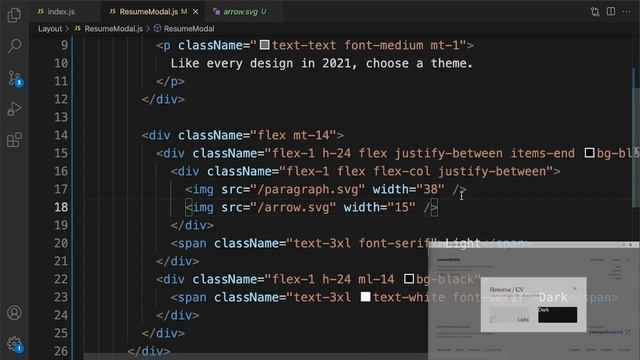
Task: Click line number 18 in gutter
Action: (61, 207)
